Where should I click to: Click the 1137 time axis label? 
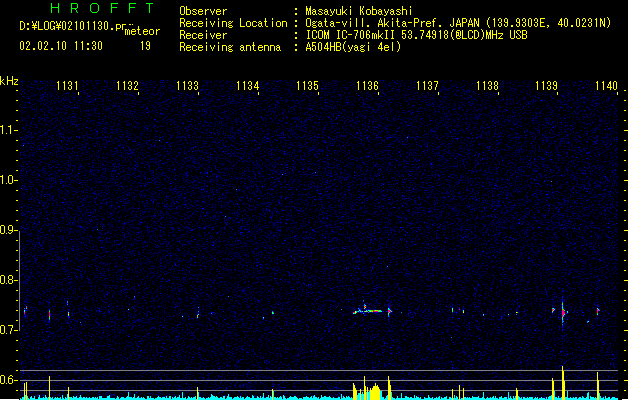pyautogui.click(x=427, y=86)
